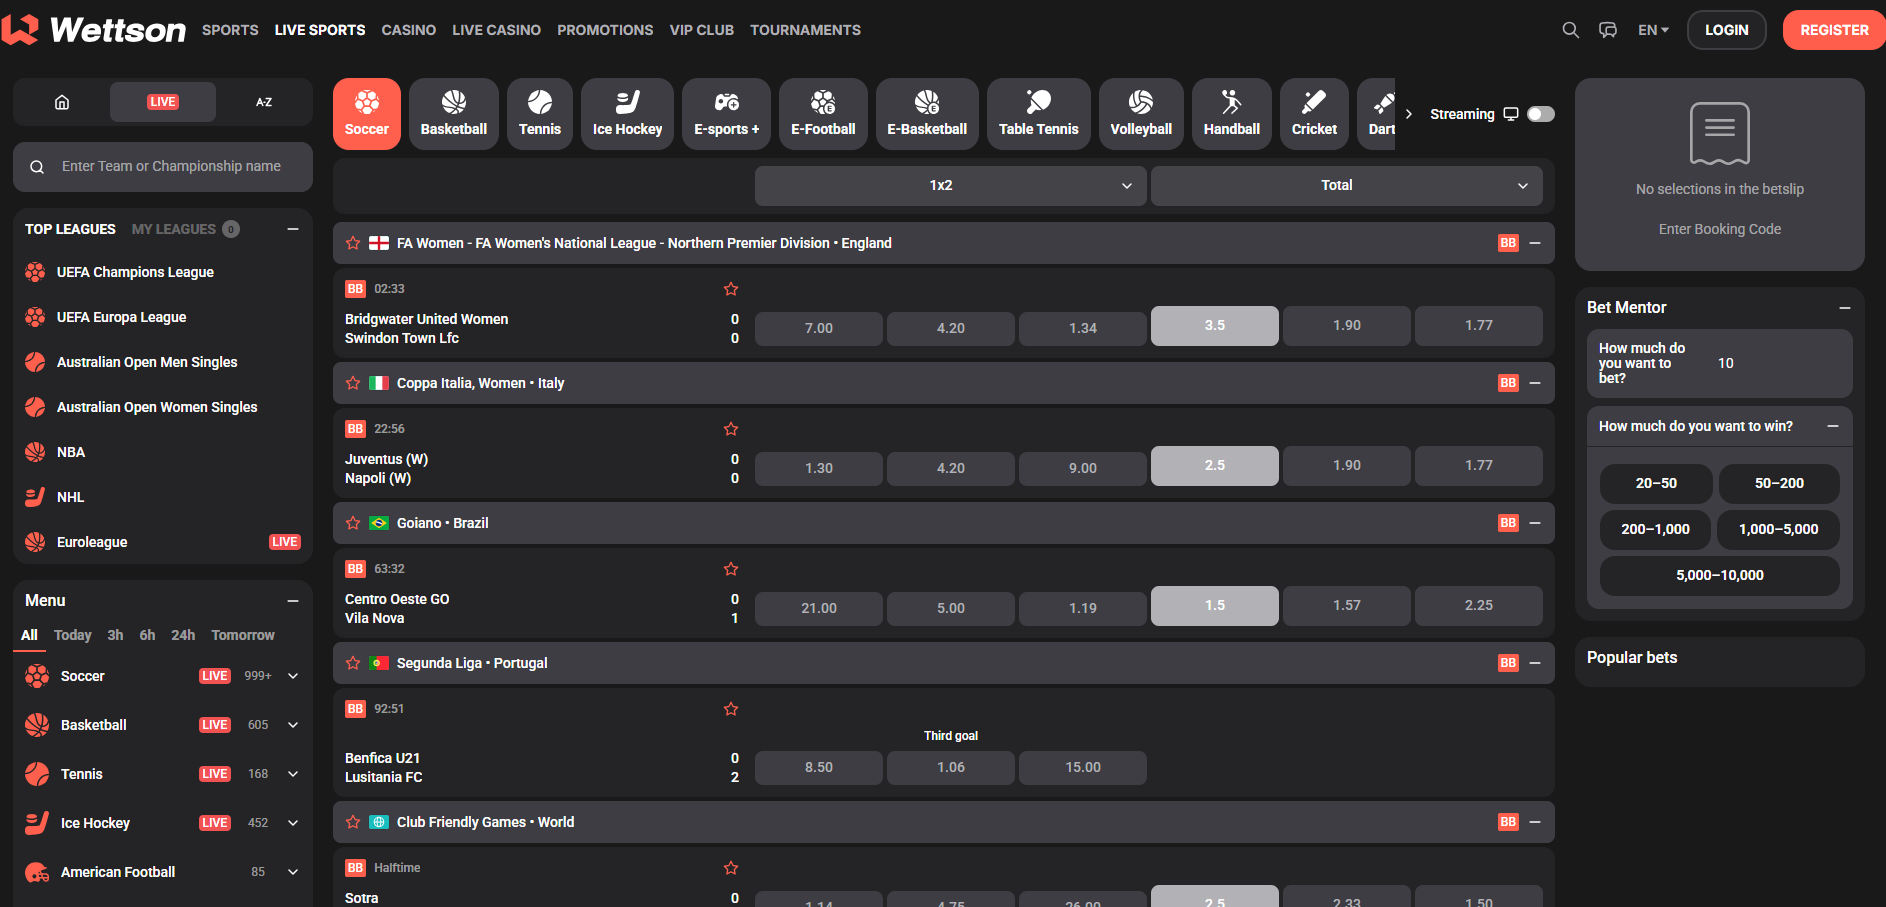The image size is (1886, 907).
Task: Select the Volleyball sport icon
Action: pyautogui.click(x=1141, y=112)
